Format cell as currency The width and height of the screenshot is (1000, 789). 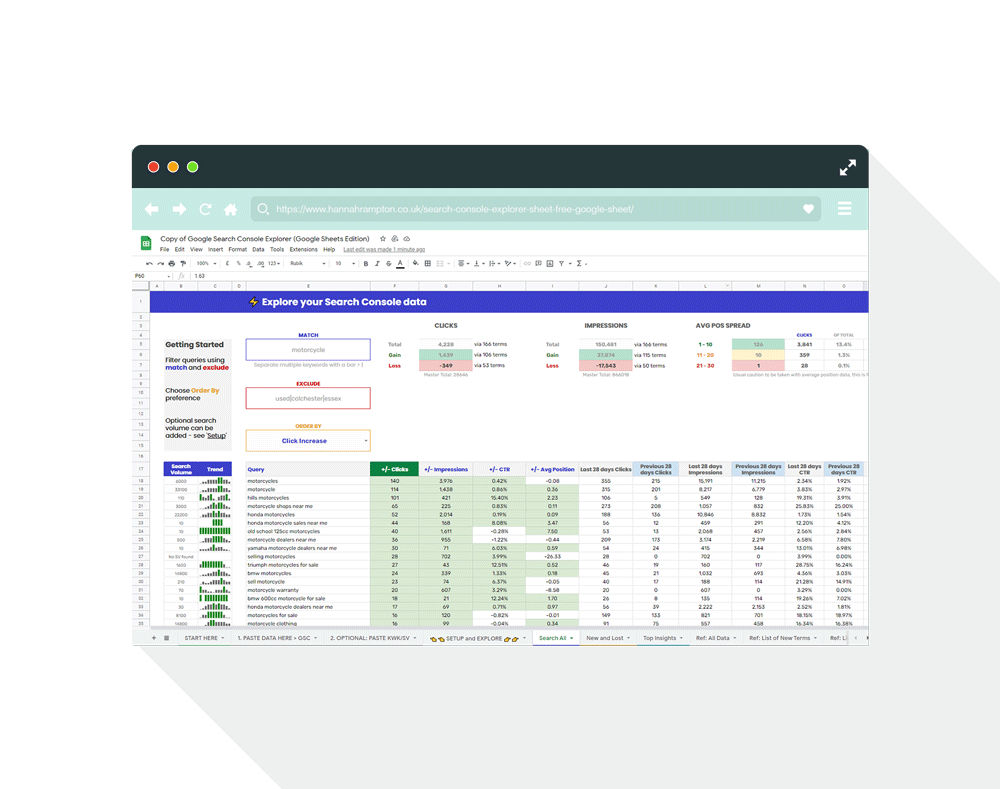(x=227, y=263)
